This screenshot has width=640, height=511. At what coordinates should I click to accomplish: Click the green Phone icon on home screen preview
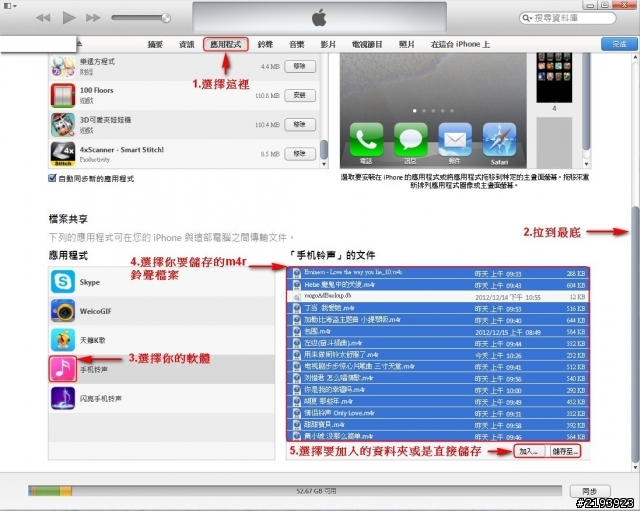click(x=366, y=140)
